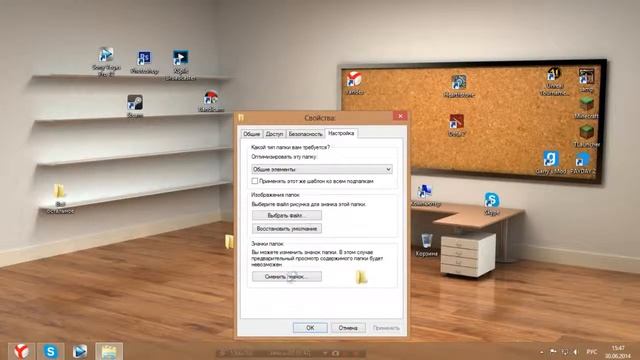Show hidden system tray icons
This screenshot has height=360, width=640.
(x=542, y=351)
